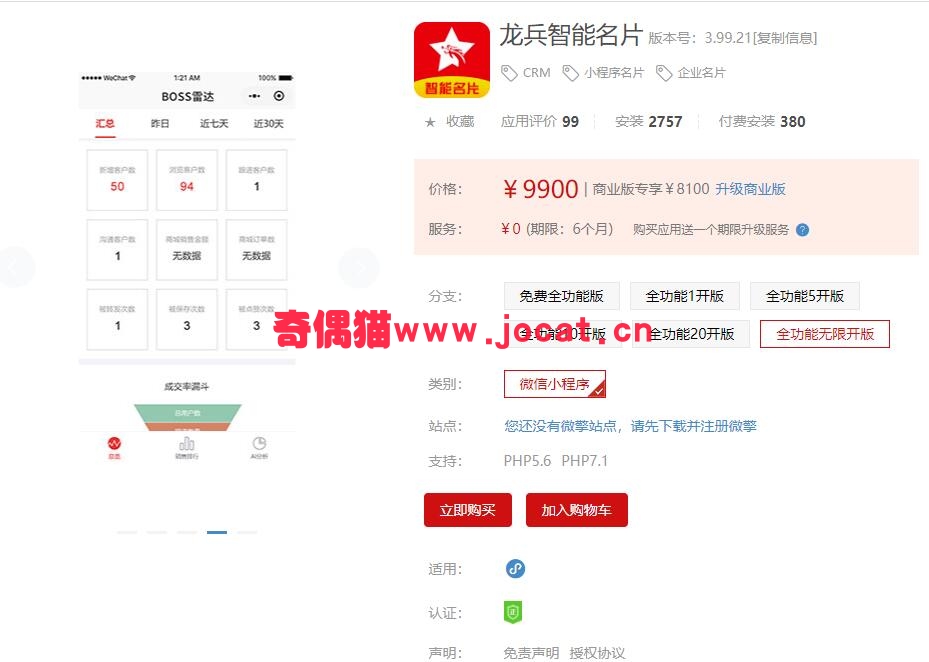This screenshot has height=662, width=929.
Task: Switch to 昨日 tab in preview
Action: click(159, 123)
